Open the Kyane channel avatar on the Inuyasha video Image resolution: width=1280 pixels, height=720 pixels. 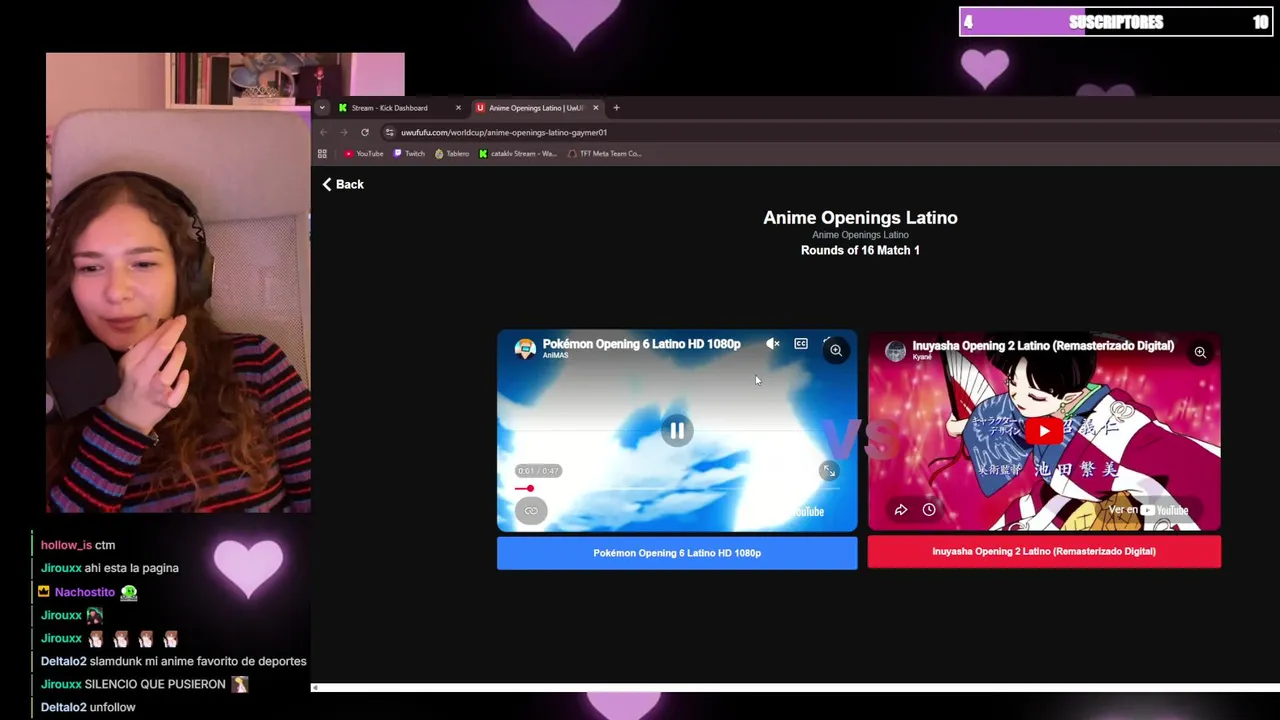895,350
